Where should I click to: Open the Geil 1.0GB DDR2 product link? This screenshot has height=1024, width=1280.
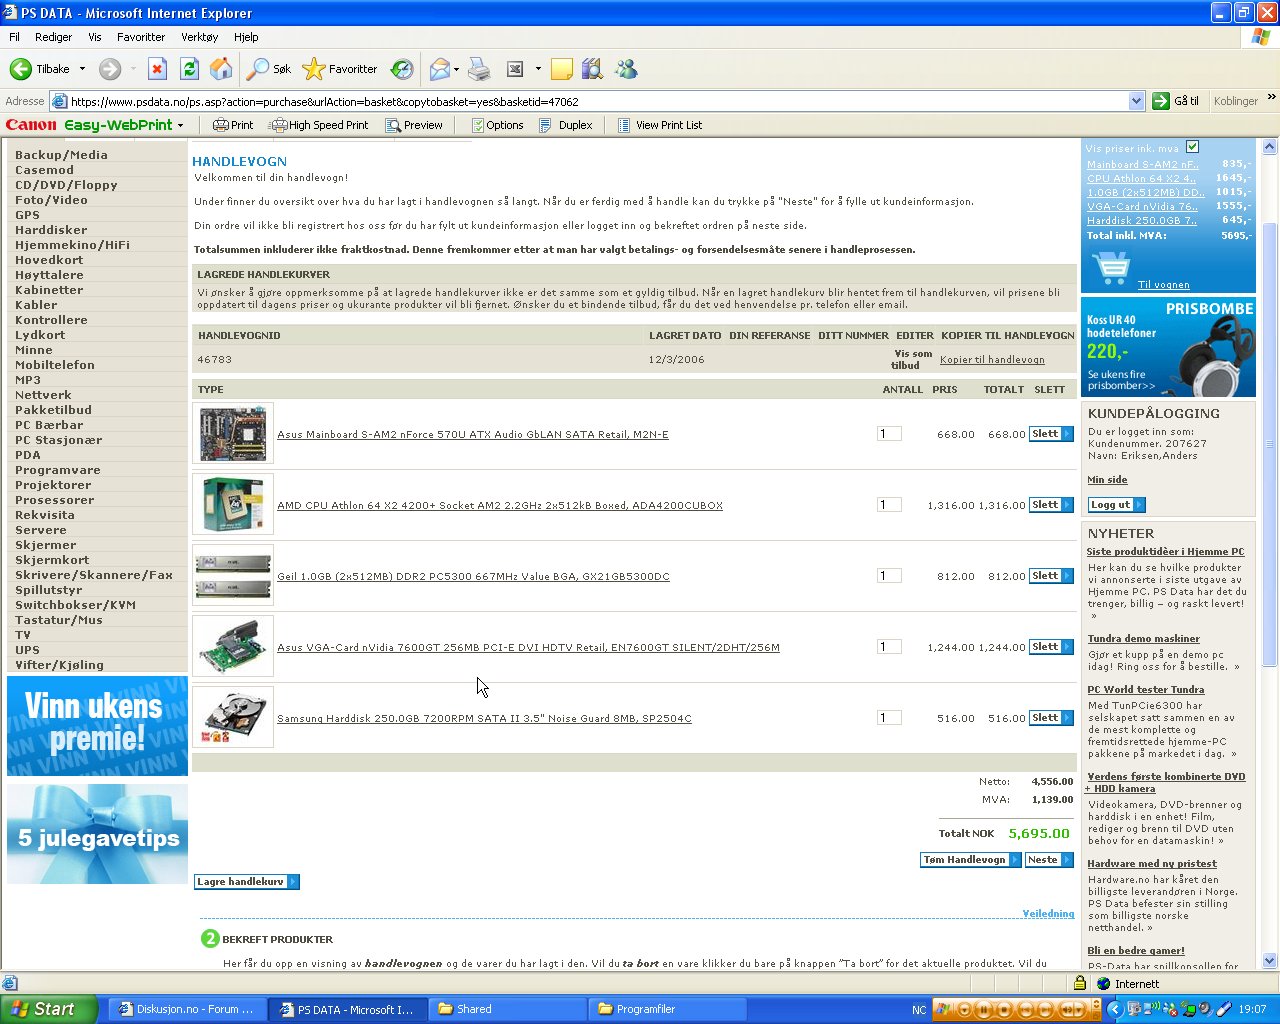click(x=473, y=577)
